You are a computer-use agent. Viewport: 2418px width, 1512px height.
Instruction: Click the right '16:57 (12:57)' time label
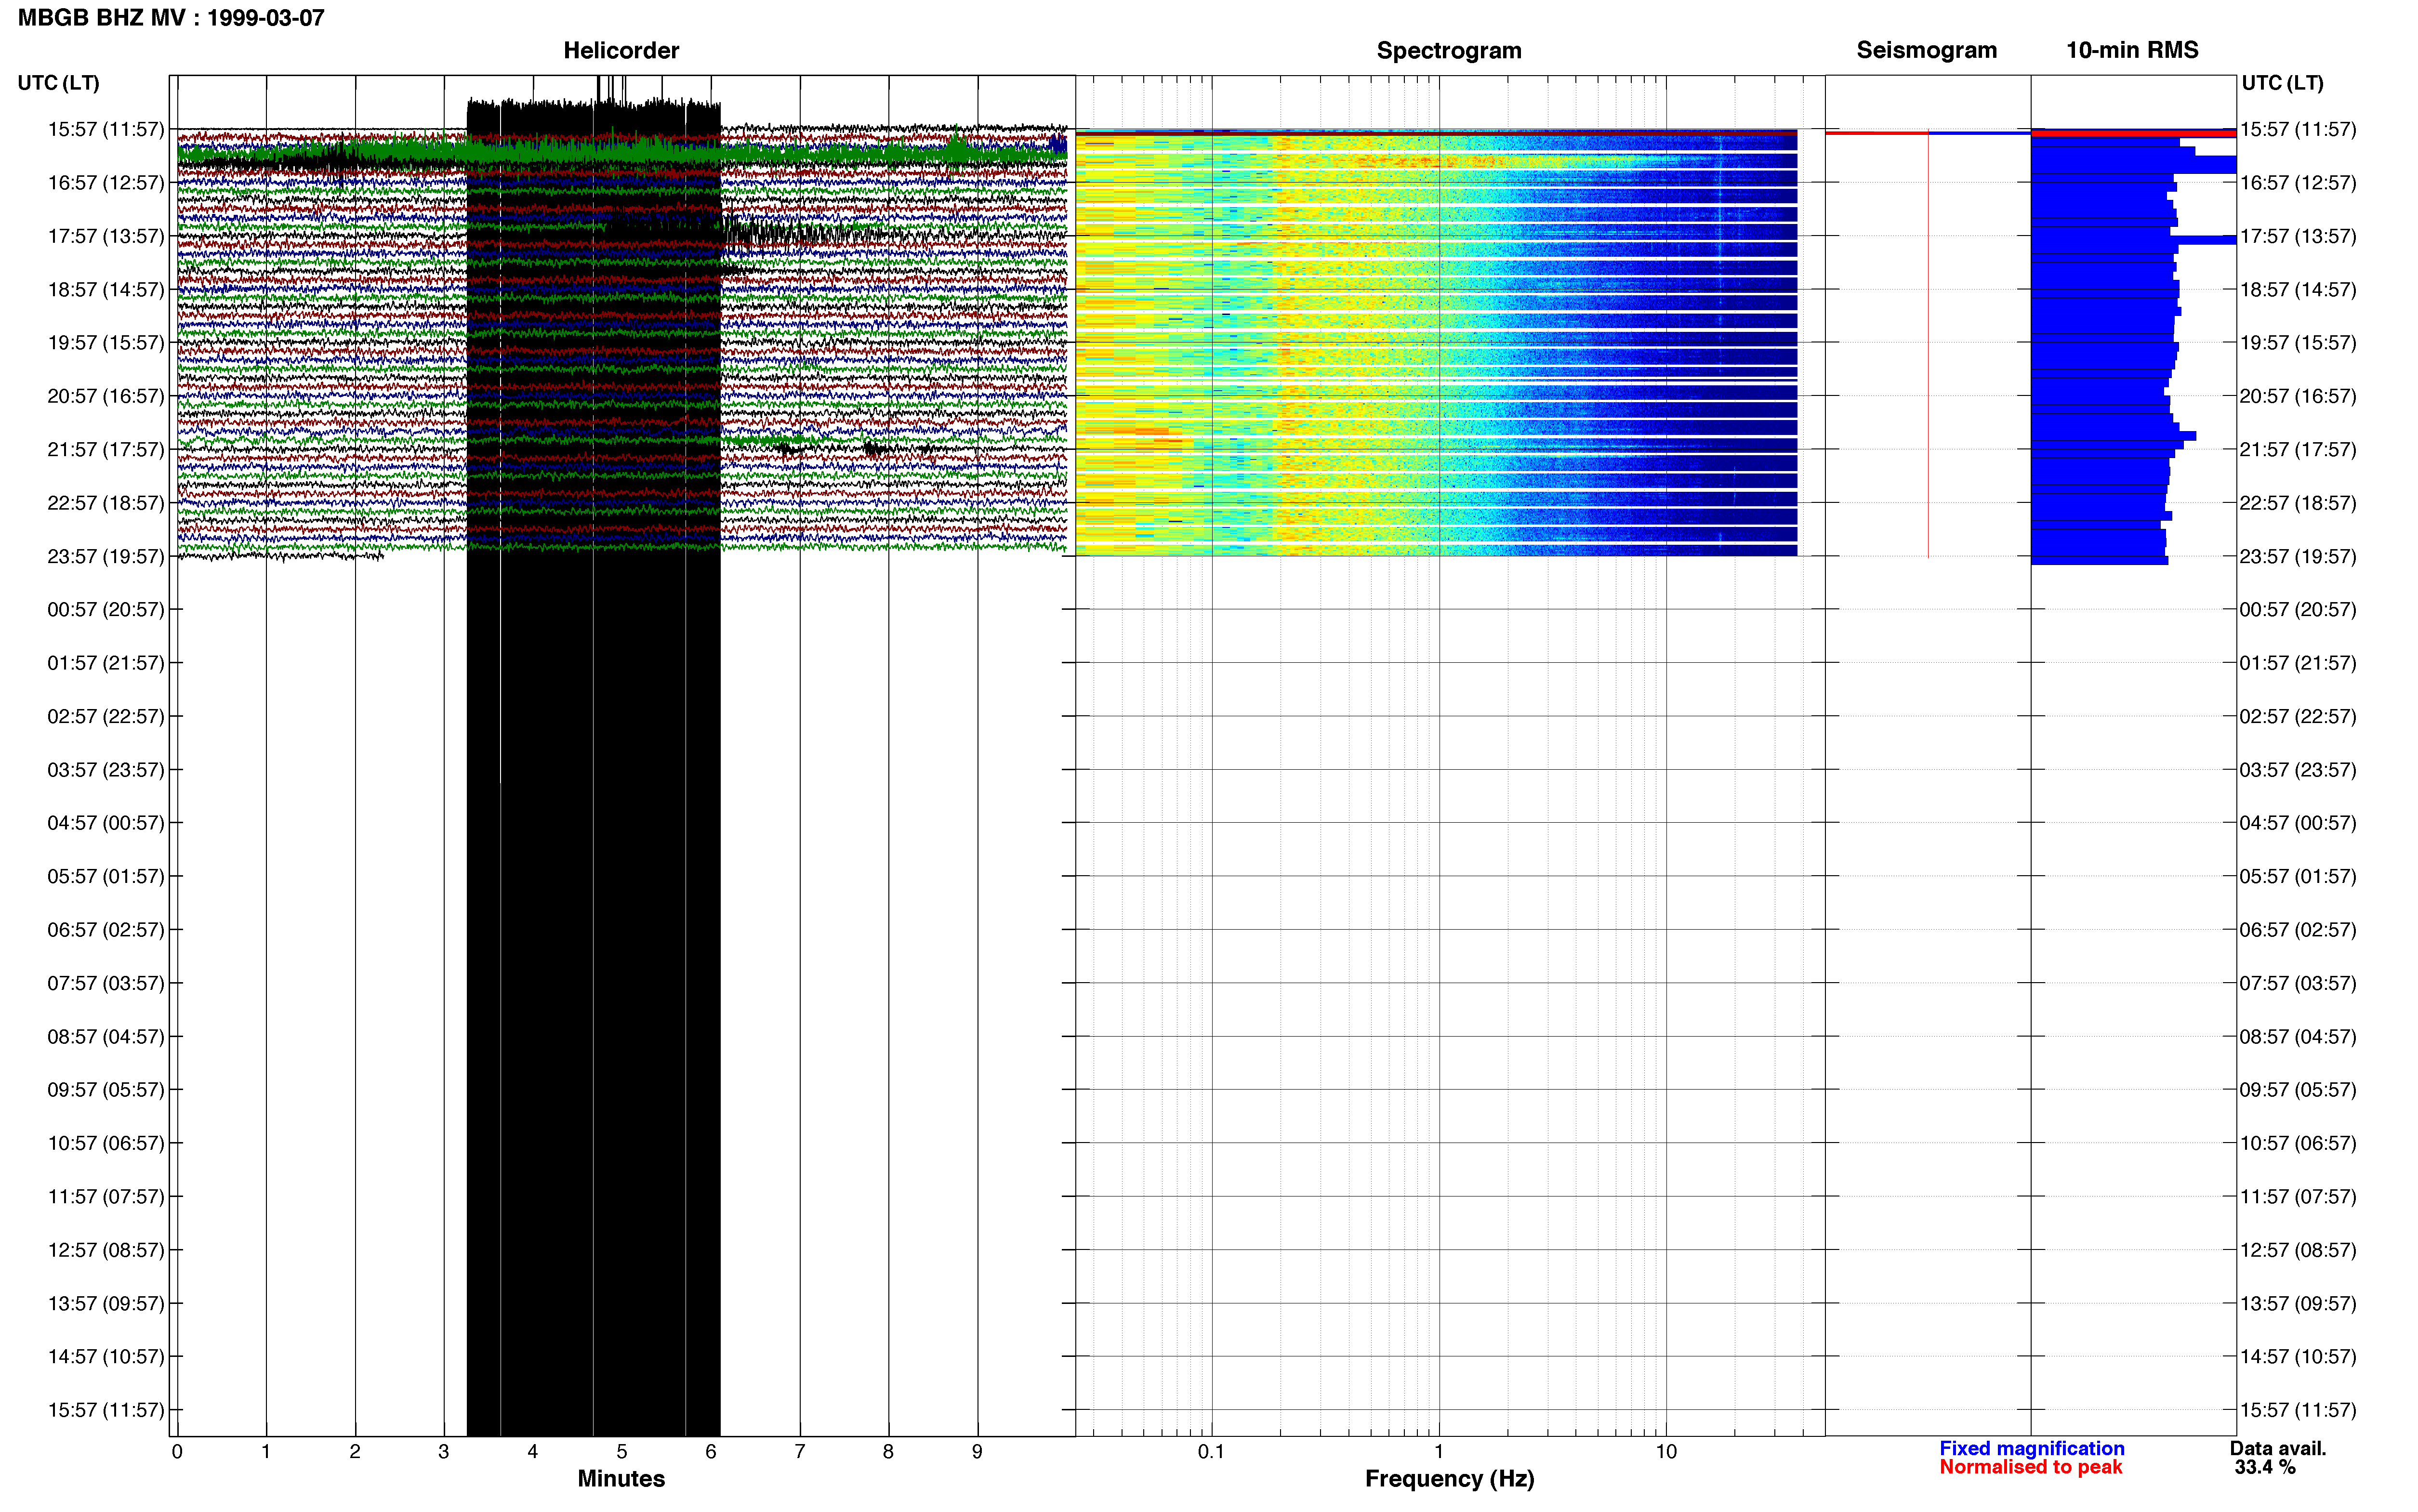coord(2297,182)
